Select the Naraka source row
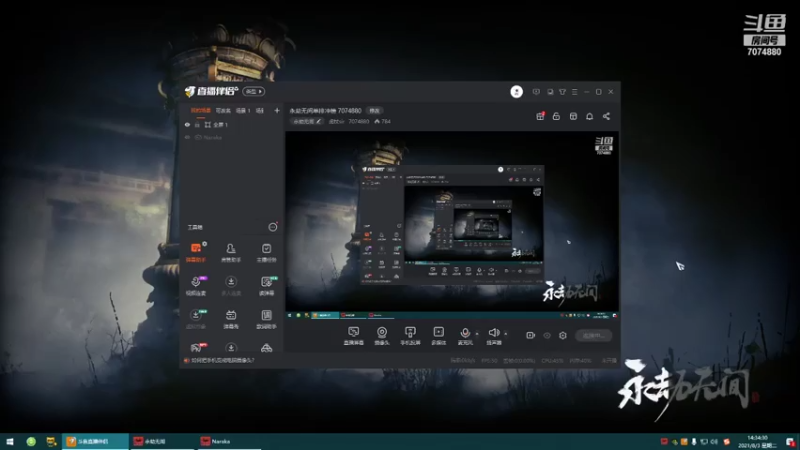This screenshot has width=800, height=450. [x=231, y=137]
